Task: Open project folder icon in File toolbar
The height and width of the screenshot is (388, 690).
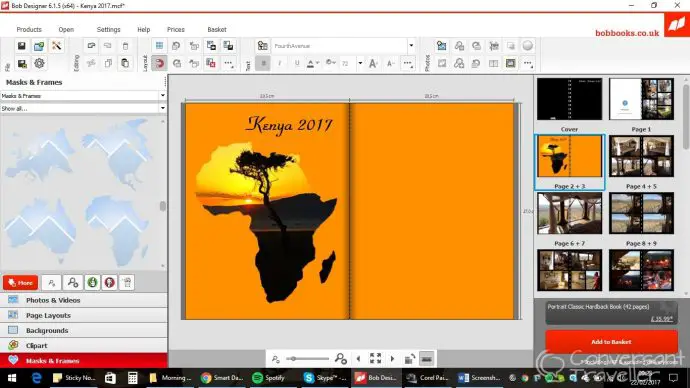Action: coord(39,46)
